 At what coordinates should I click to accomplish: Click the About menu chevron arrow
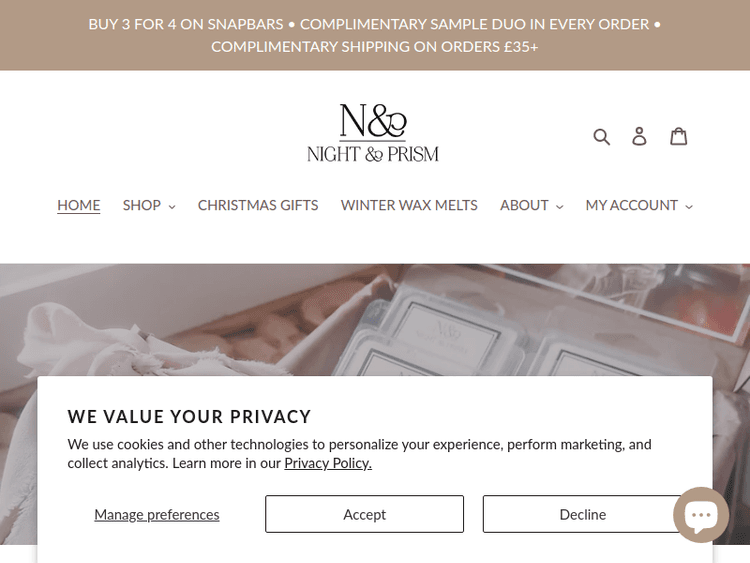pyautogui.click(x=560, y=206)
